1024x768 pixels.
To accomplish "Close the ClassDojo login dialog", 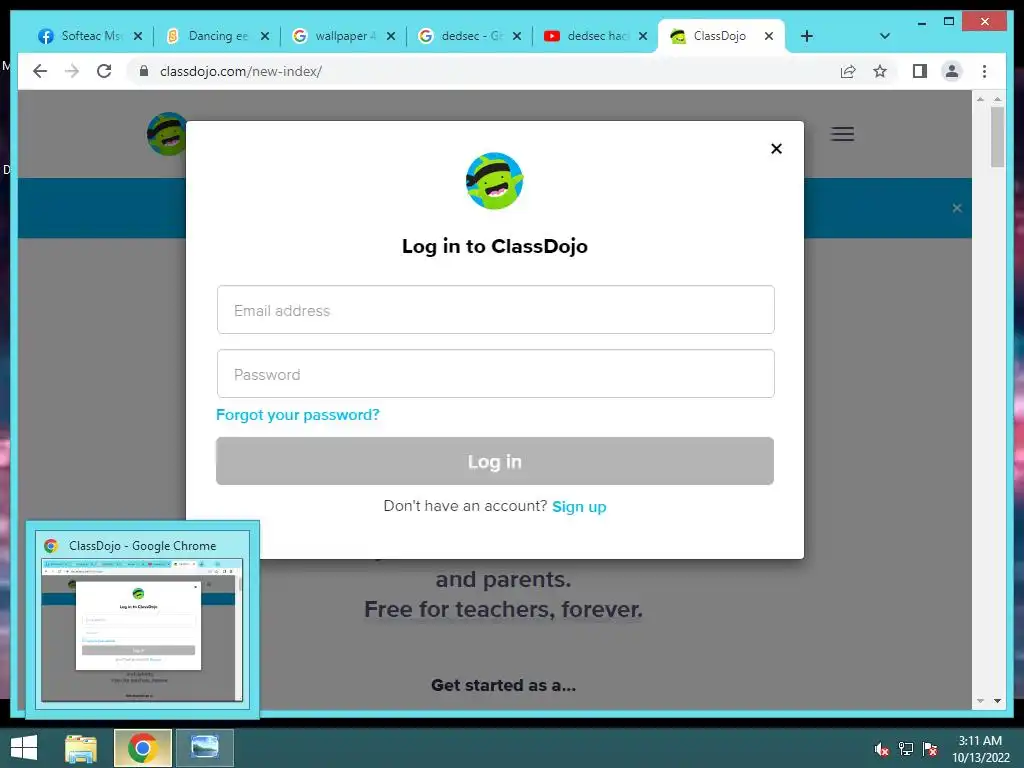I will pyautogui.click(x=776, y=149).
